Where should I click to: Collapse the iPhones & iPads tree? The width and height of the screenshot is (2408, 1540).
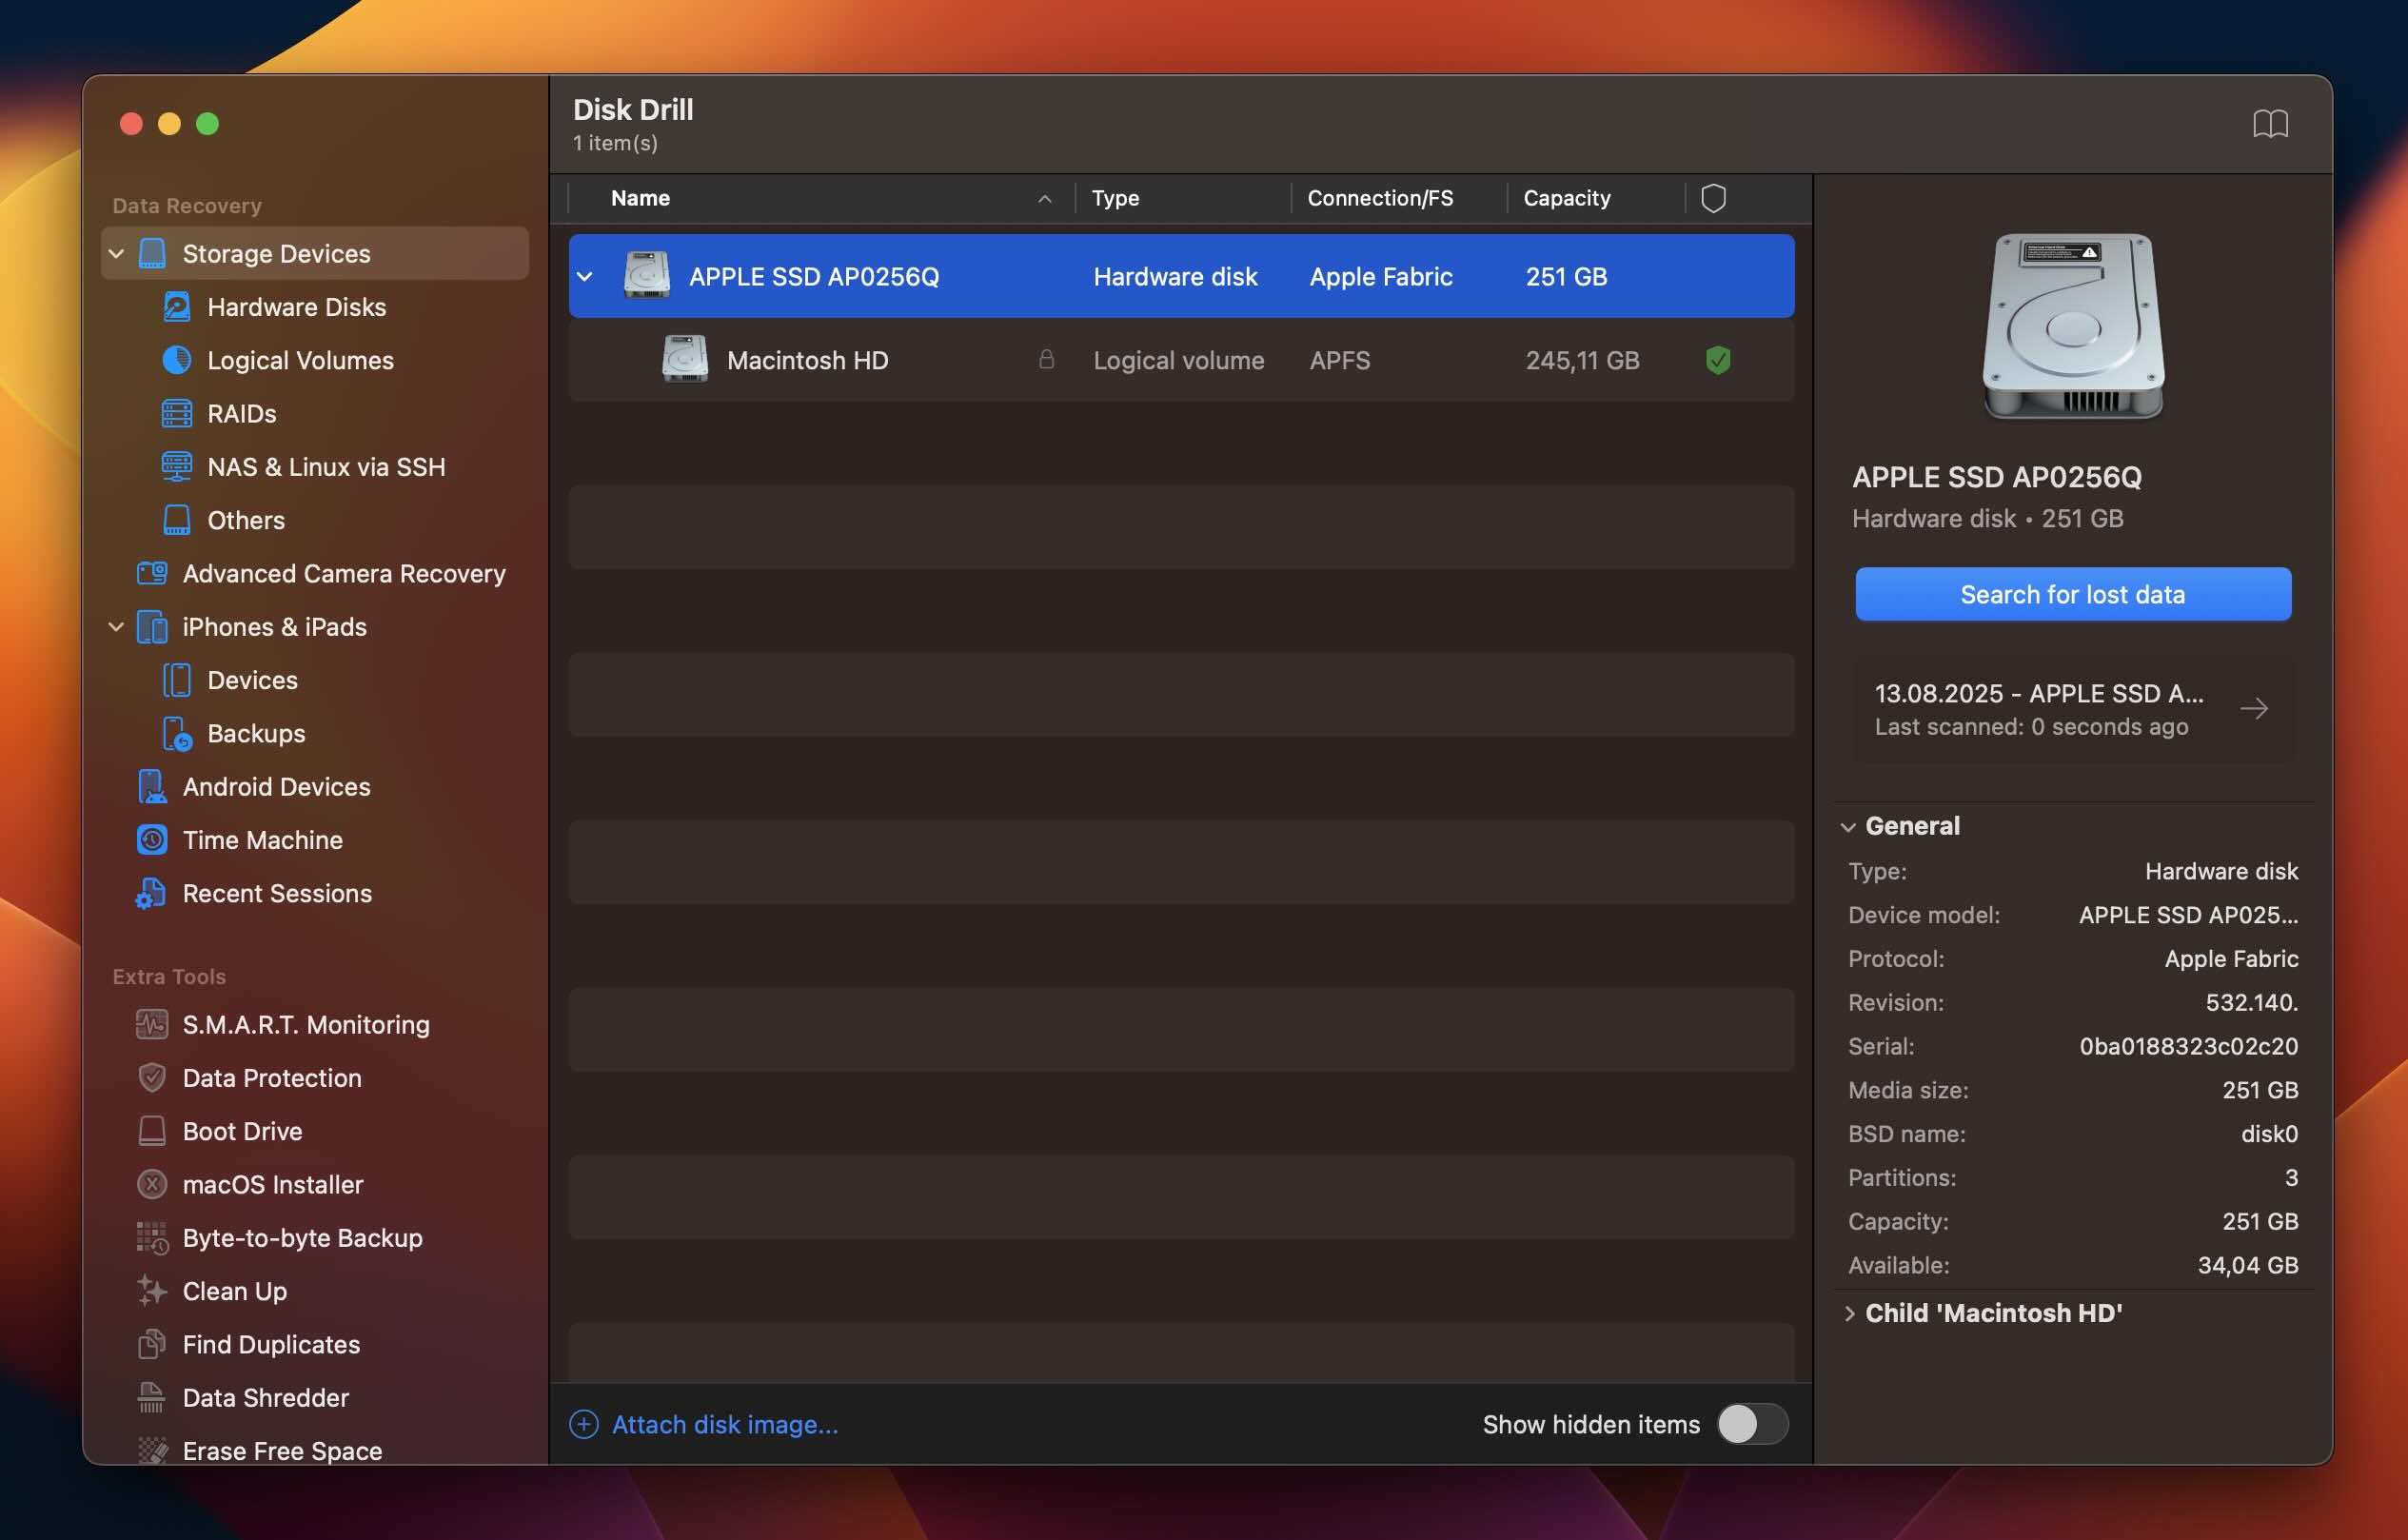tap(116, 627)
